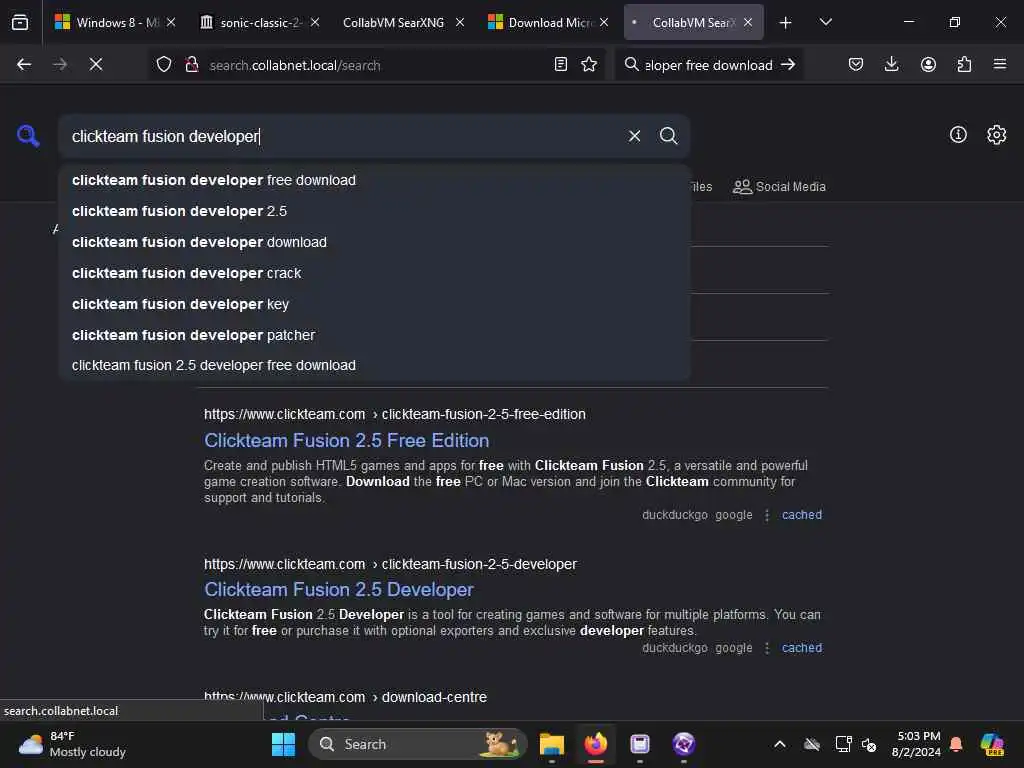Screen dimensions: 1024x768
Task: Show hidden system tray icons
Action: pyautogui.click(x=780, y=744)
